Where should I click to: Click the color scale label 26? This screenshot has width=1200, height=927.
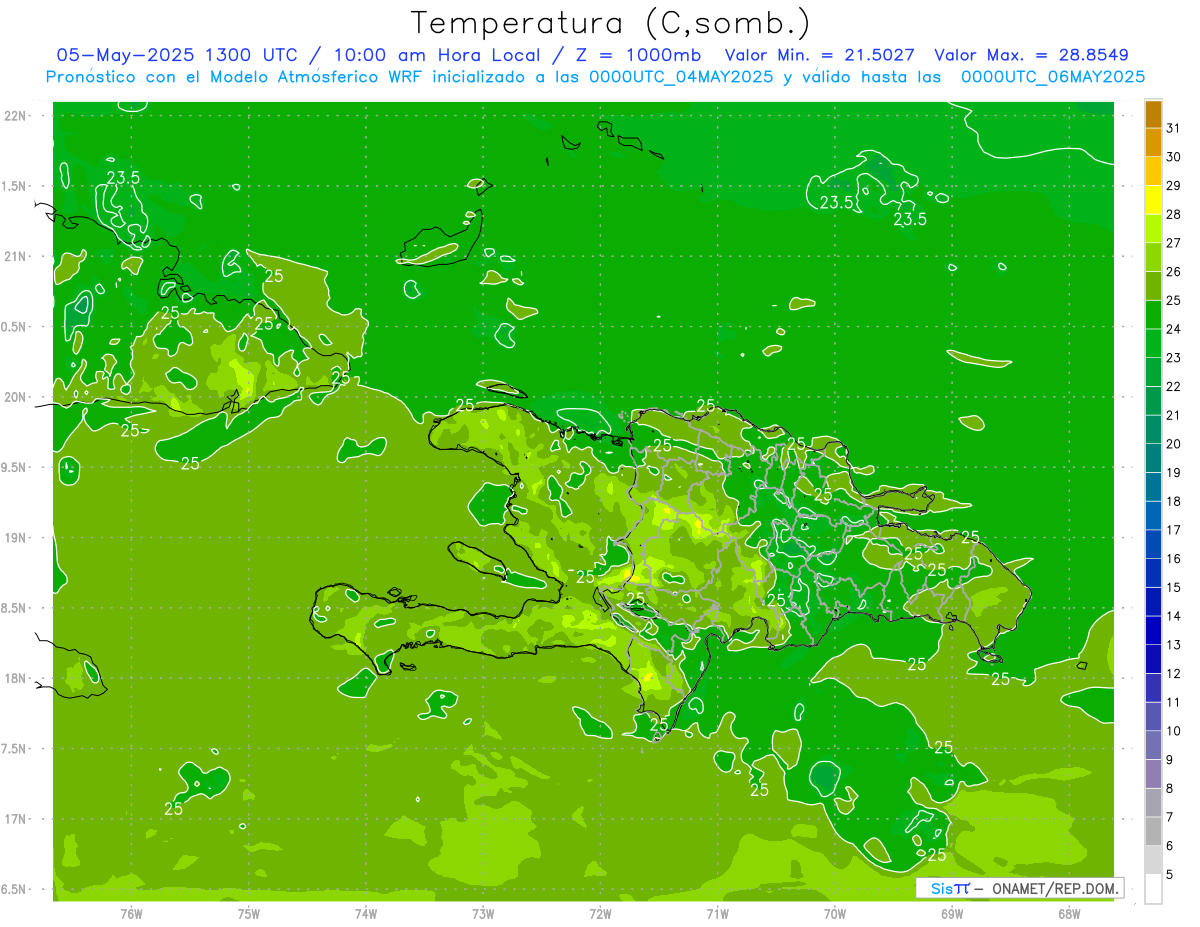[x=1174, y=271]
